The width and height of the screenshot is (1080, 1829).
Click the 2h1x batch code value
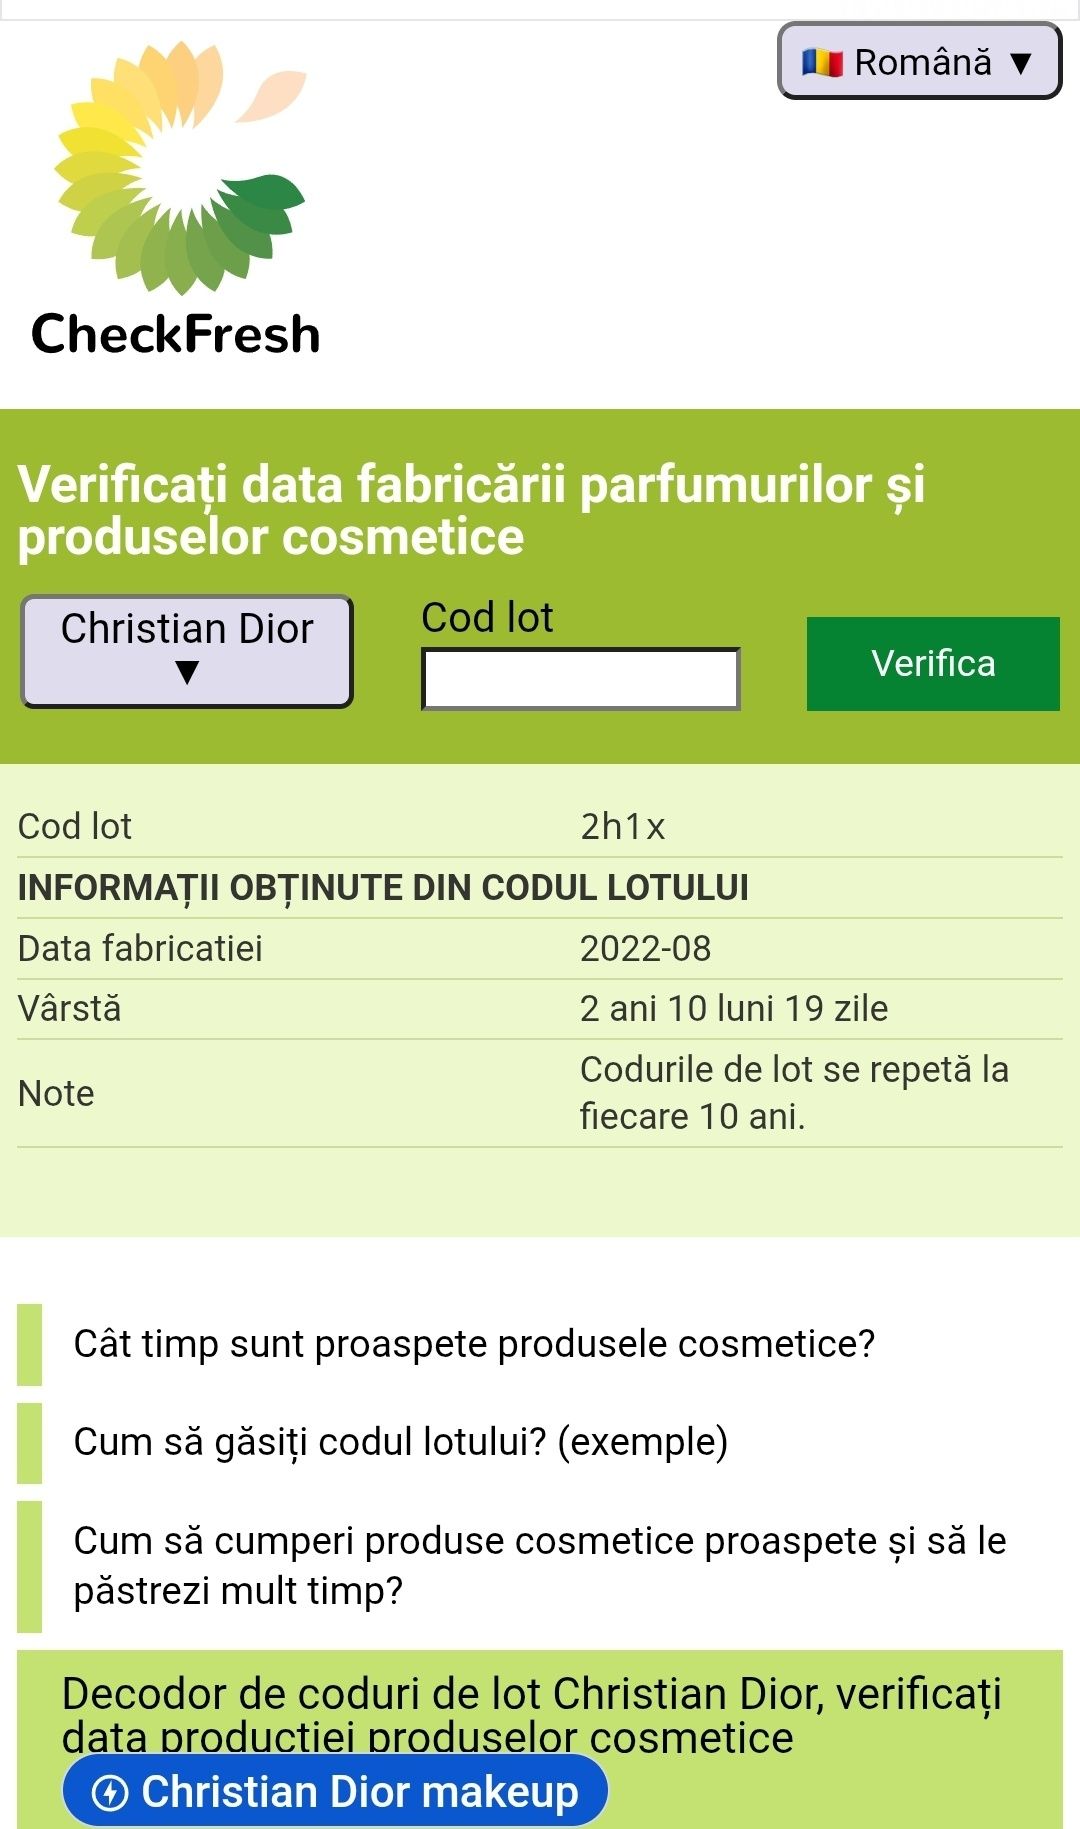click(622, 827)
